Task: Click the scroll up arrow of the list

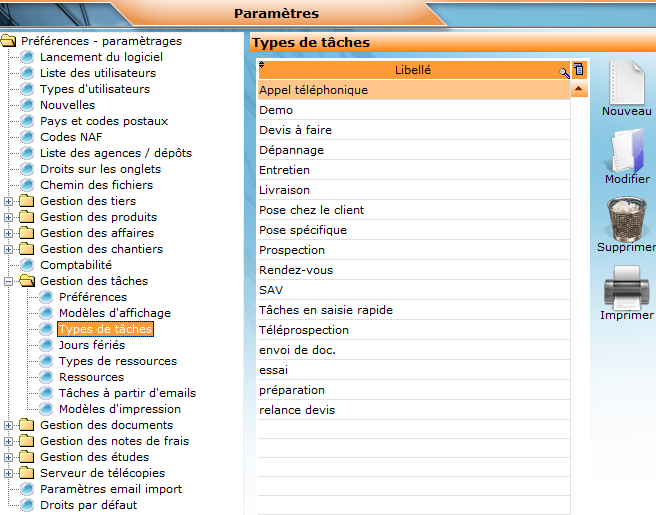Action: click(x=579, y=89)
